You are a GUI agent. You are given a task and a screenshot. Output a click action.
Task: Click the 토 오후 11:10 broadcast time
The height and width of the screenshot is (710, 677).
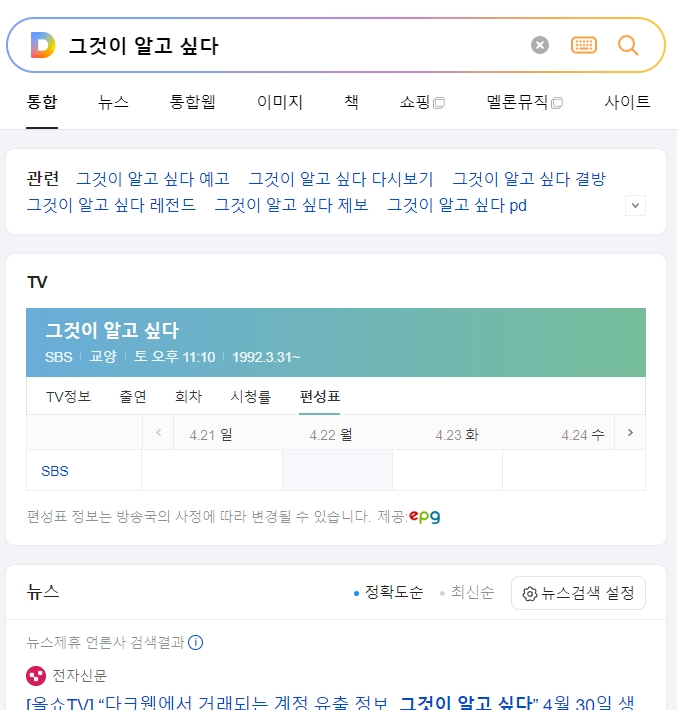174,357
